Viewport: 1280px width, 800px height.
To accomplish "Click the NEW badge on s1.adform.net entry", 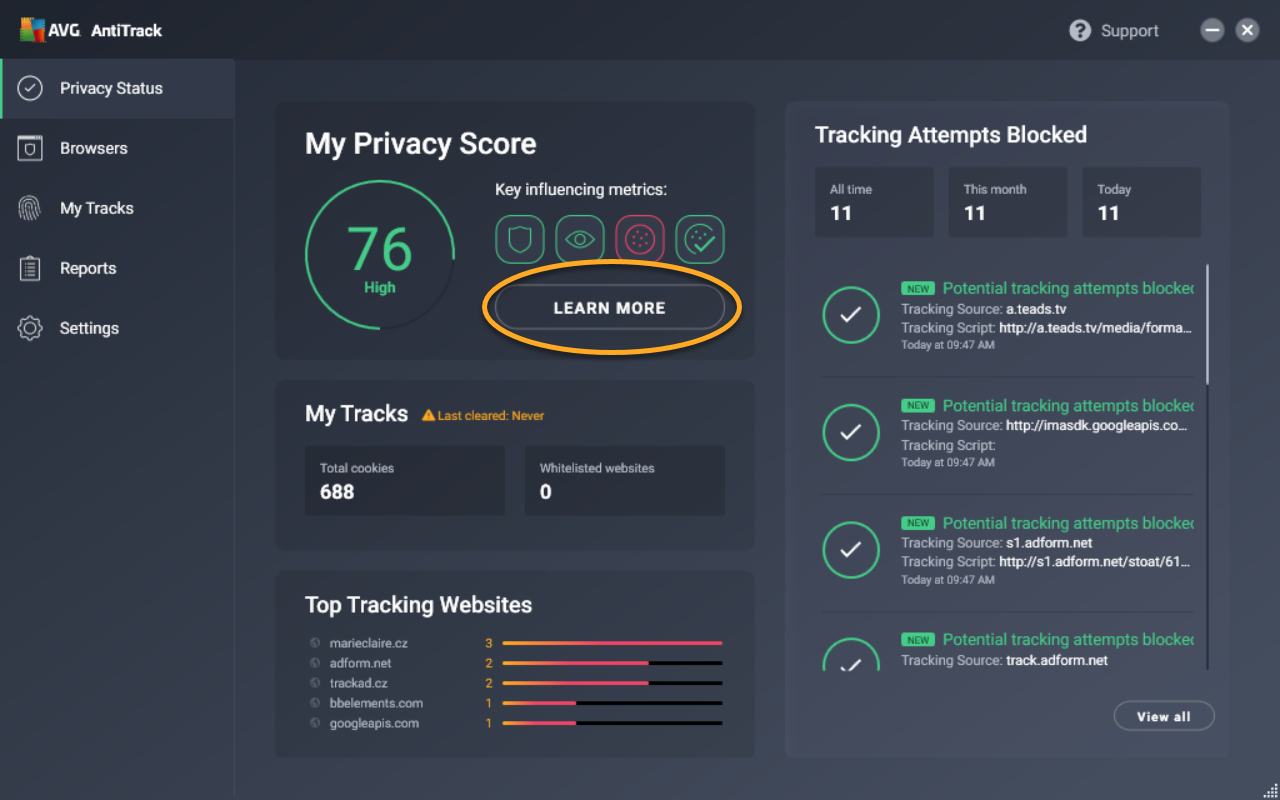I will (x=918, y=523).
